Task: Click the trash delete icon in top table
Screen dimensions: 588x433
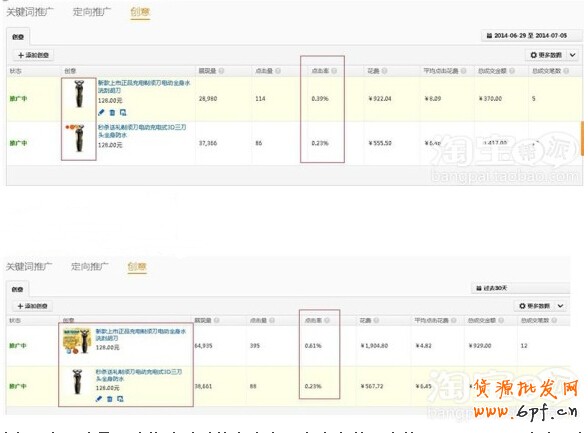Action: pyautogui.click(x=112, y=112)
